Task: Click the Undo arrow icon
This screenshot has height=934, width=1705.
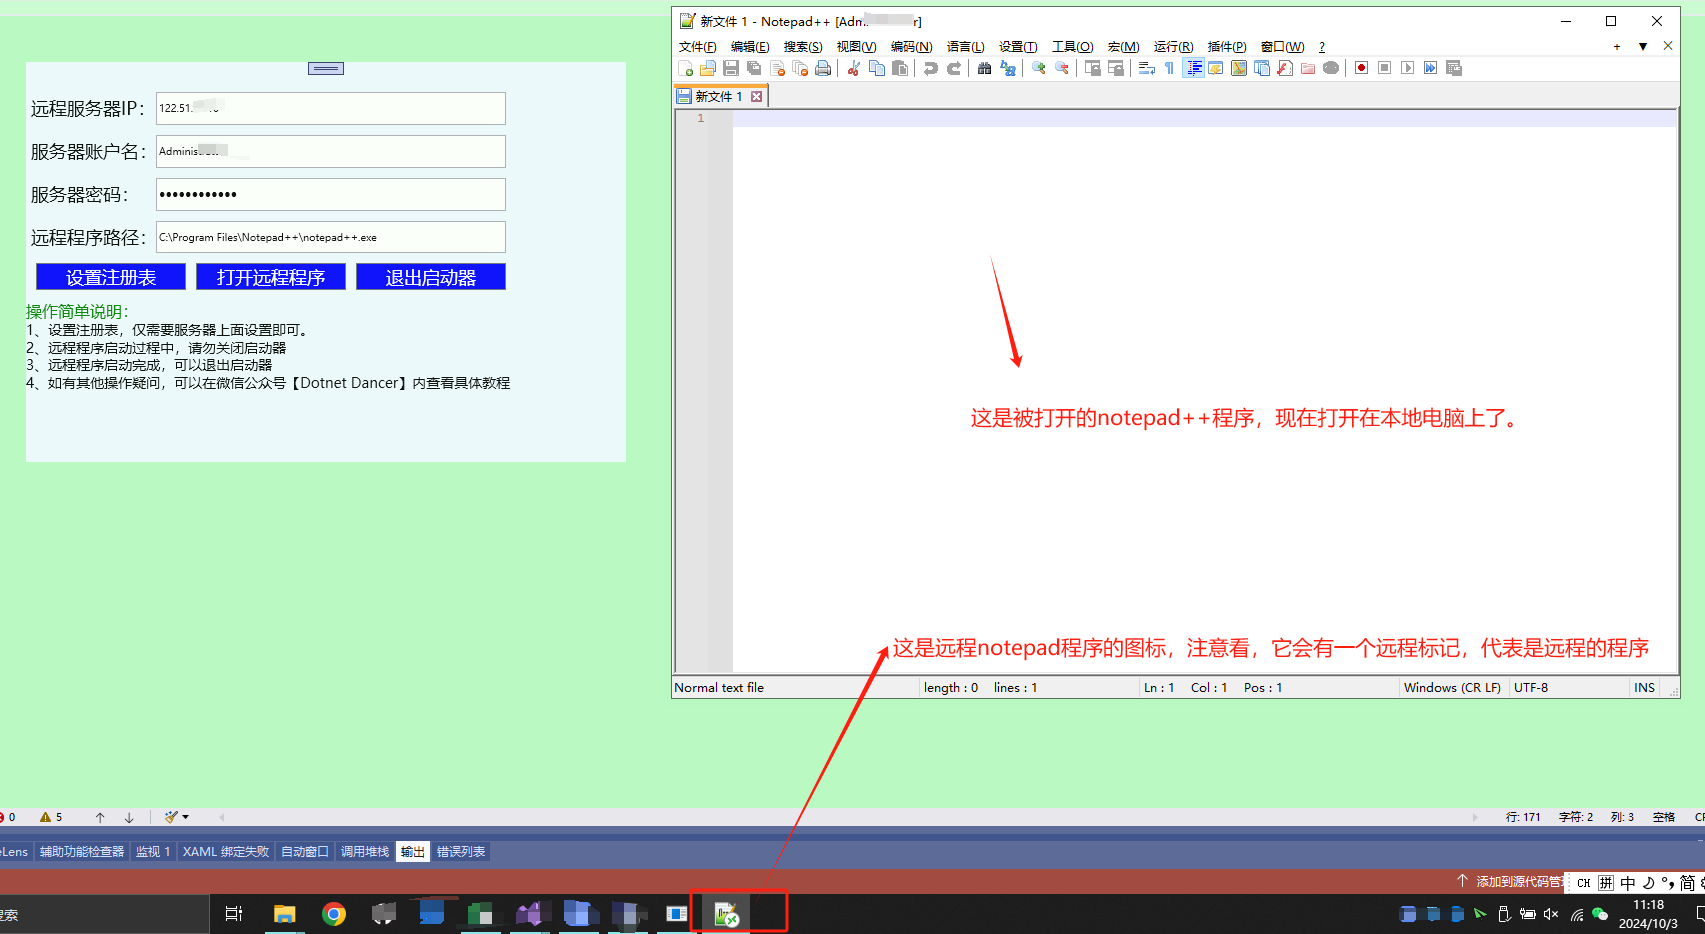Action: pyautogui.click(x=931, y=68)
